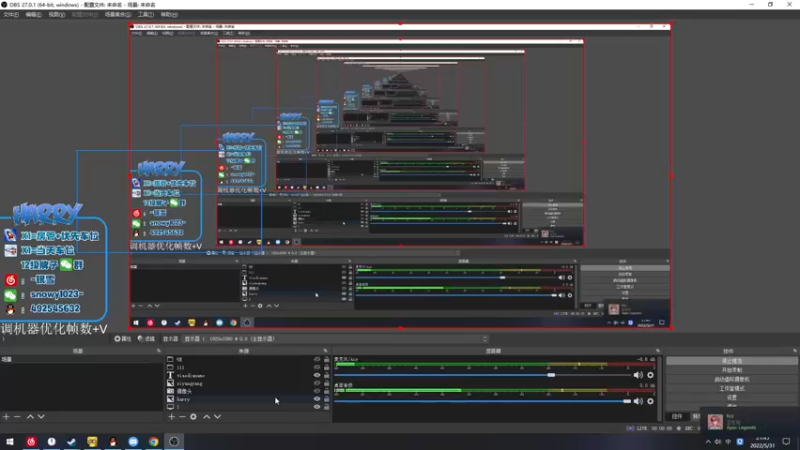Select the text source row
Viewport: 800px width, 450px height.
click(x=247, y=376)
